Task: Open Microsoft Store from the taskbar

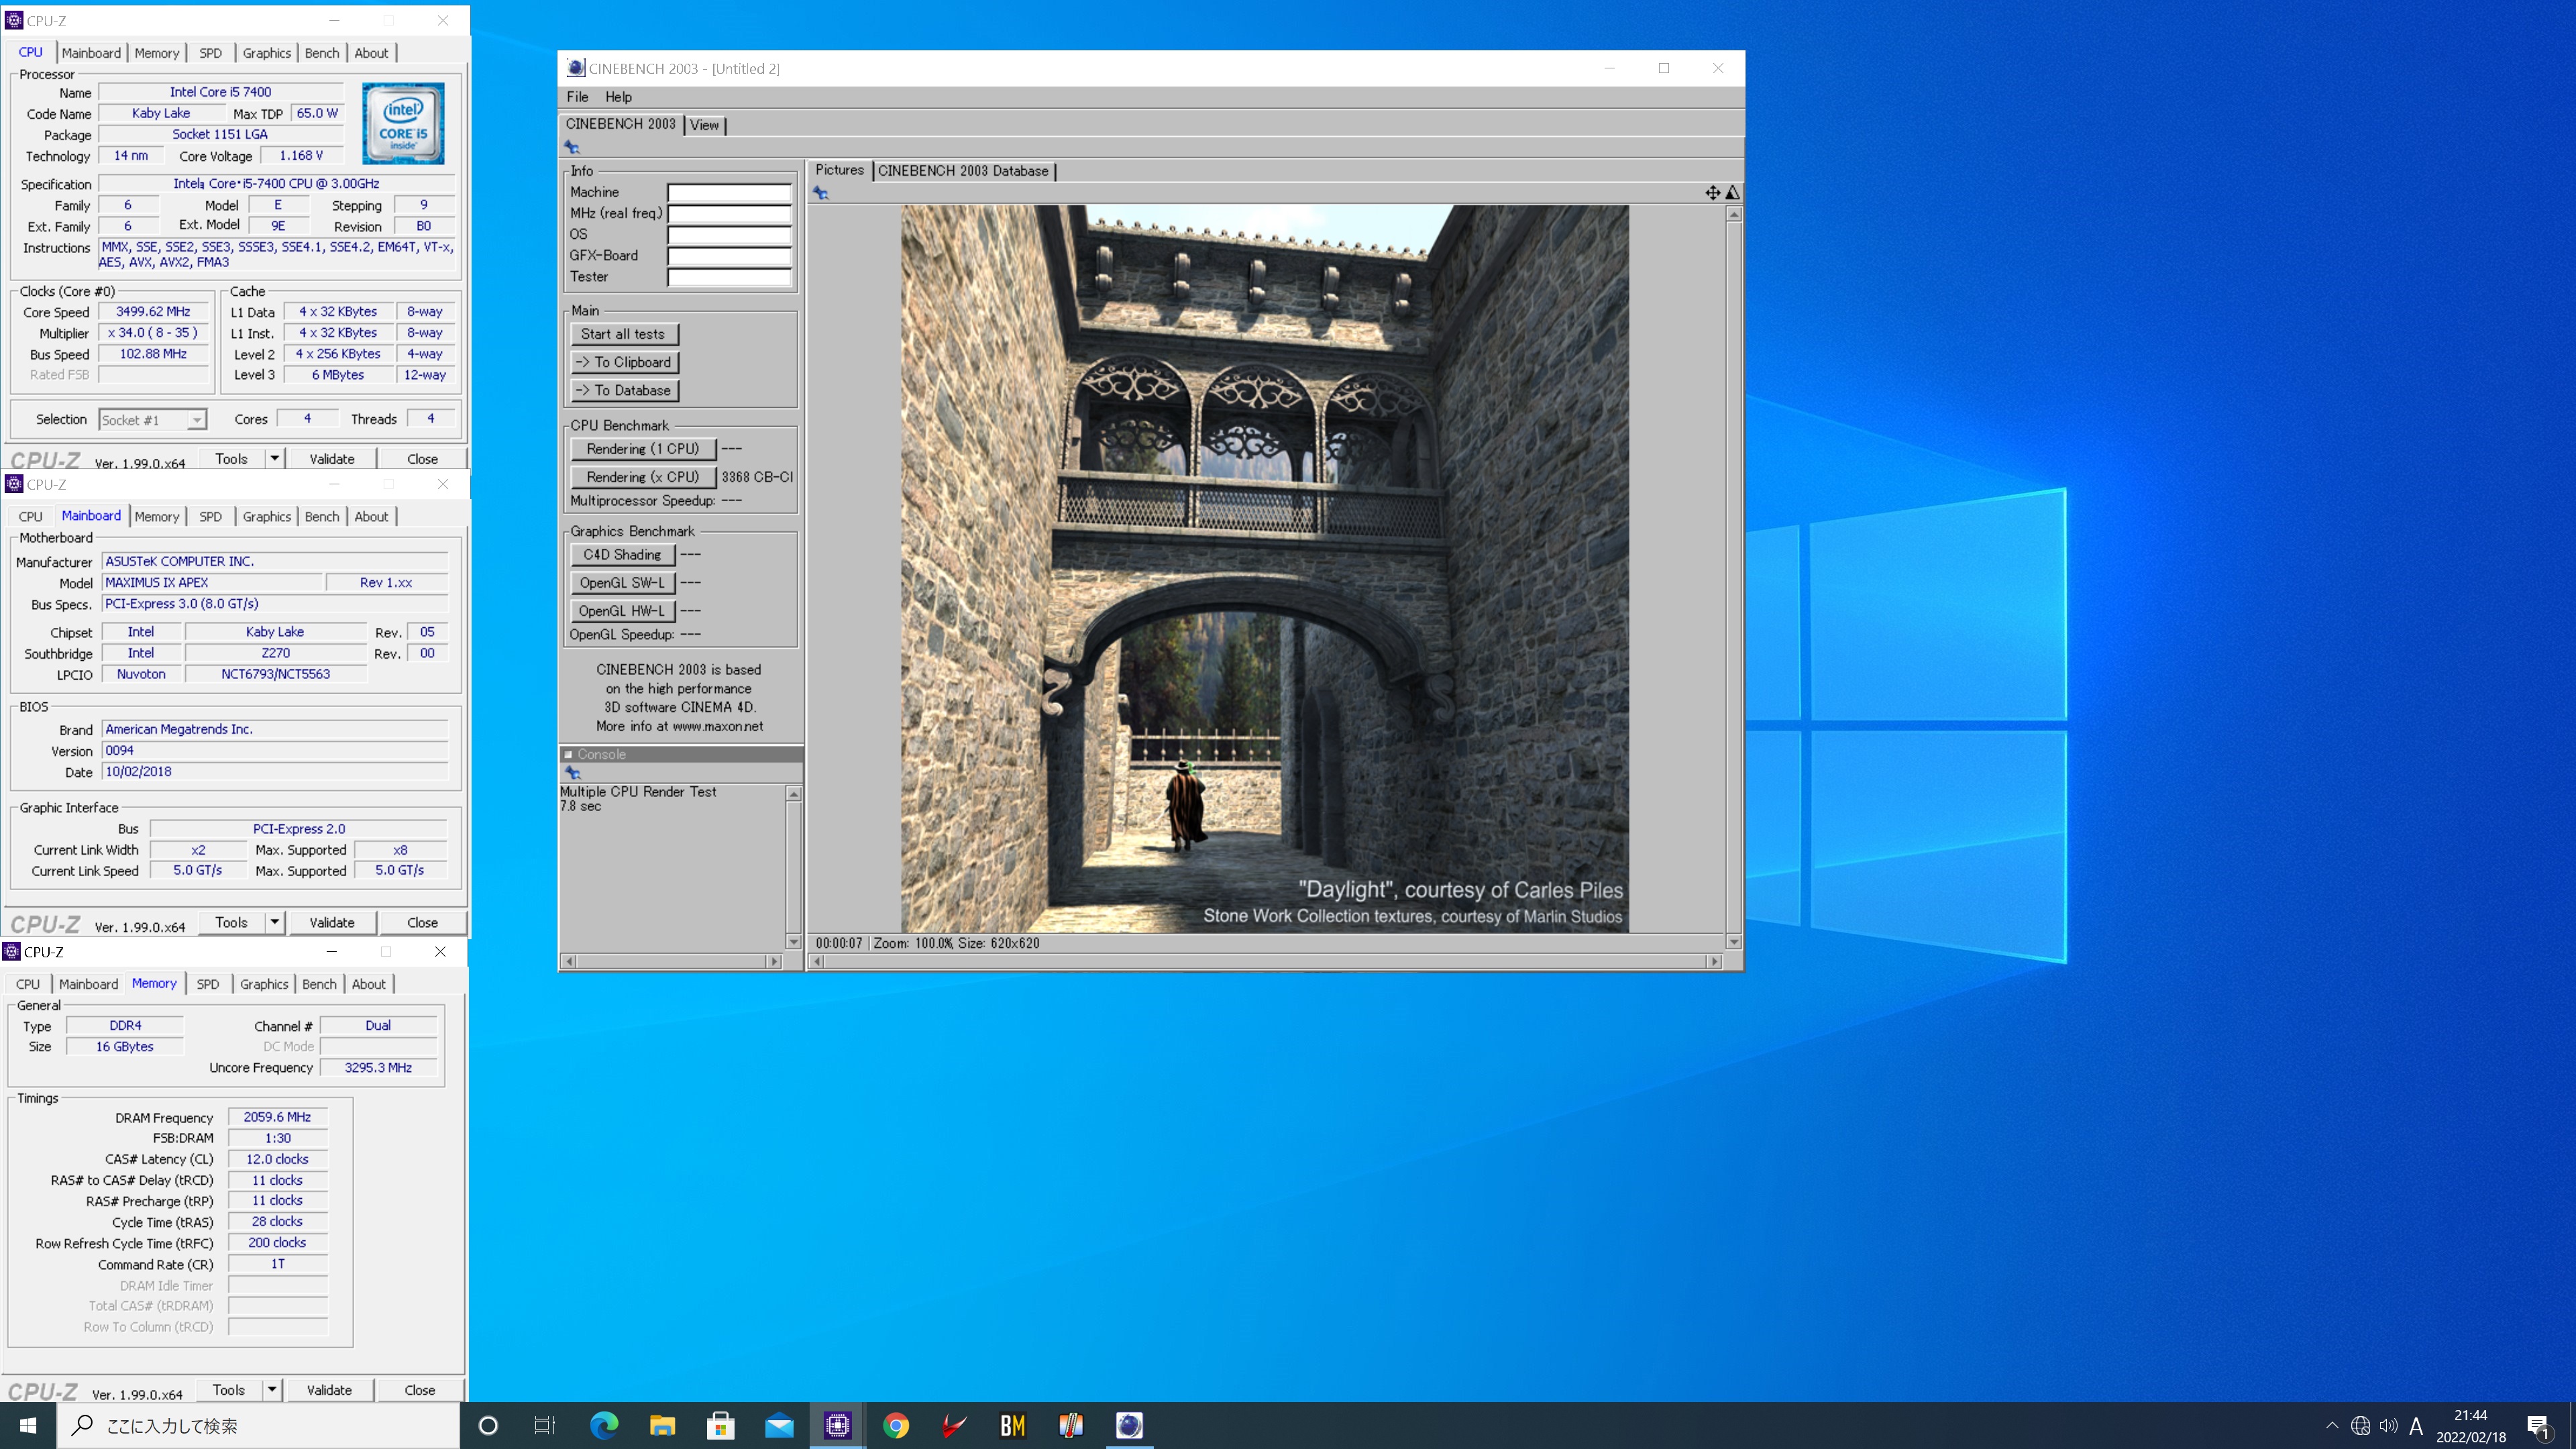Action: [x=720, y=1425]
